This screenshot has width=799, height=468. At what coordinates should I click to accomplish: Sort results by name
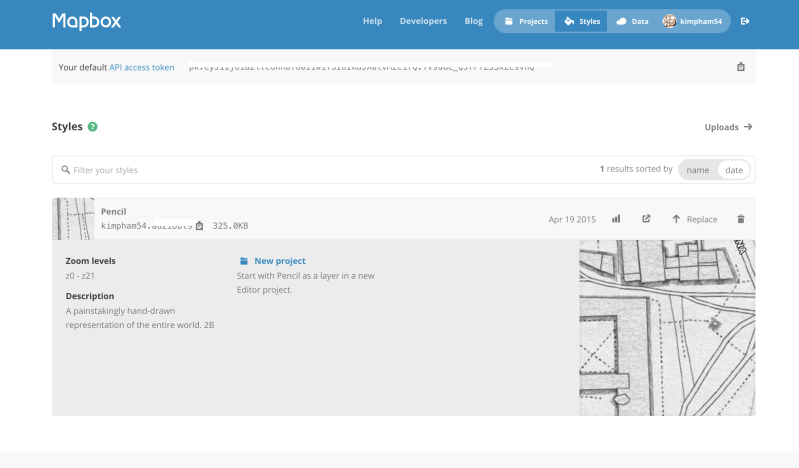(x=697, y=170)
